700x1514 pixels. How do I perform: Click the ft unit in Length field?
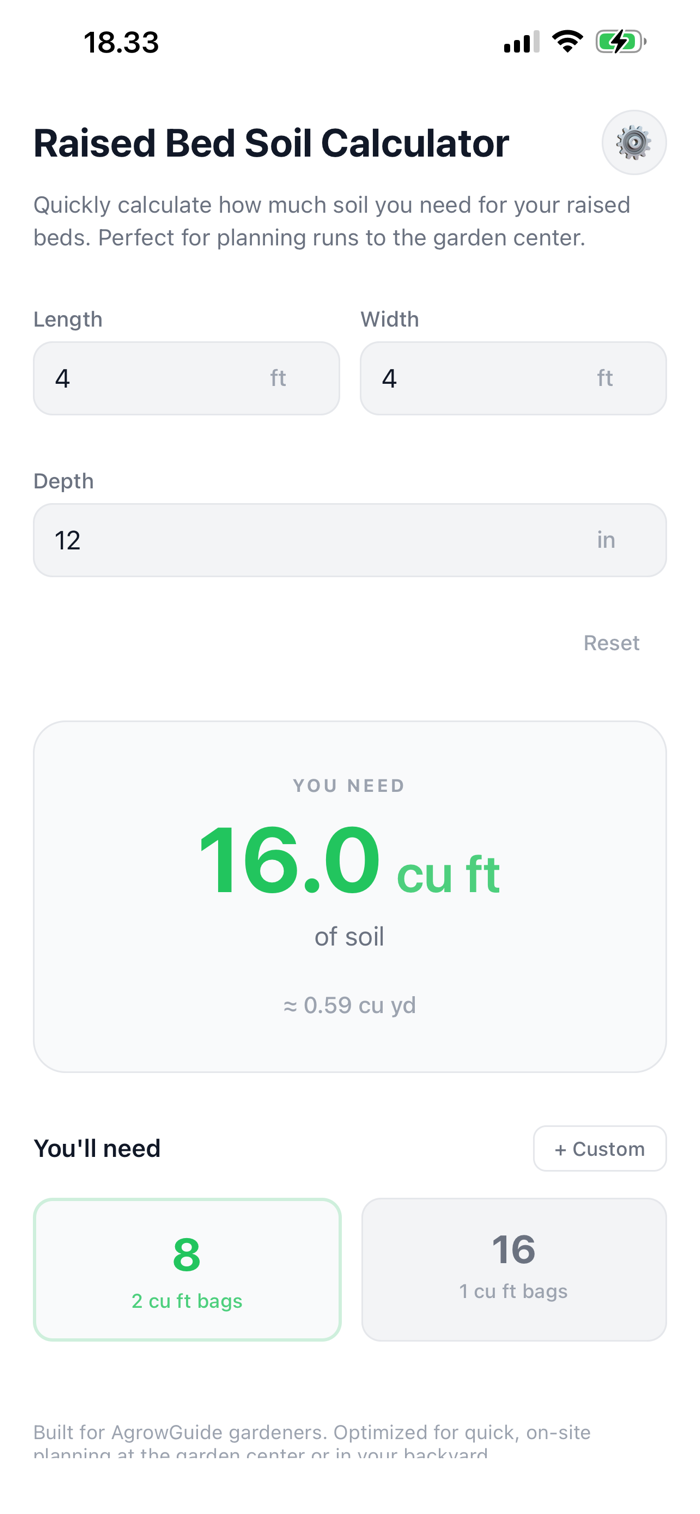coord(278,378)
